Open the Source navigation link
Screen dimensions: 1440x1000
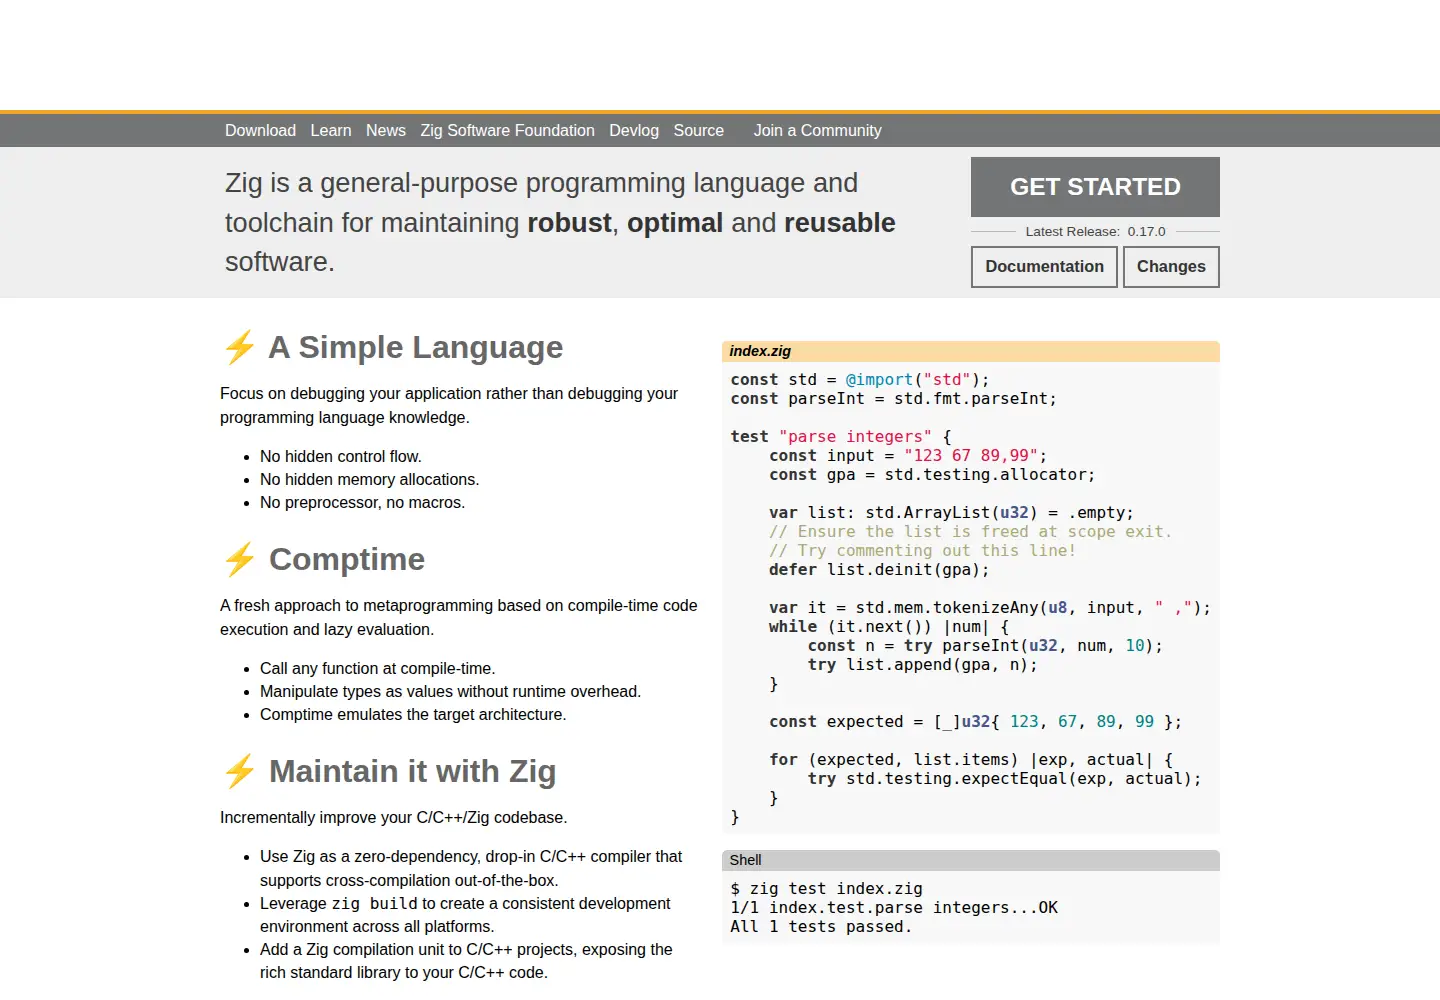(699, 130)
